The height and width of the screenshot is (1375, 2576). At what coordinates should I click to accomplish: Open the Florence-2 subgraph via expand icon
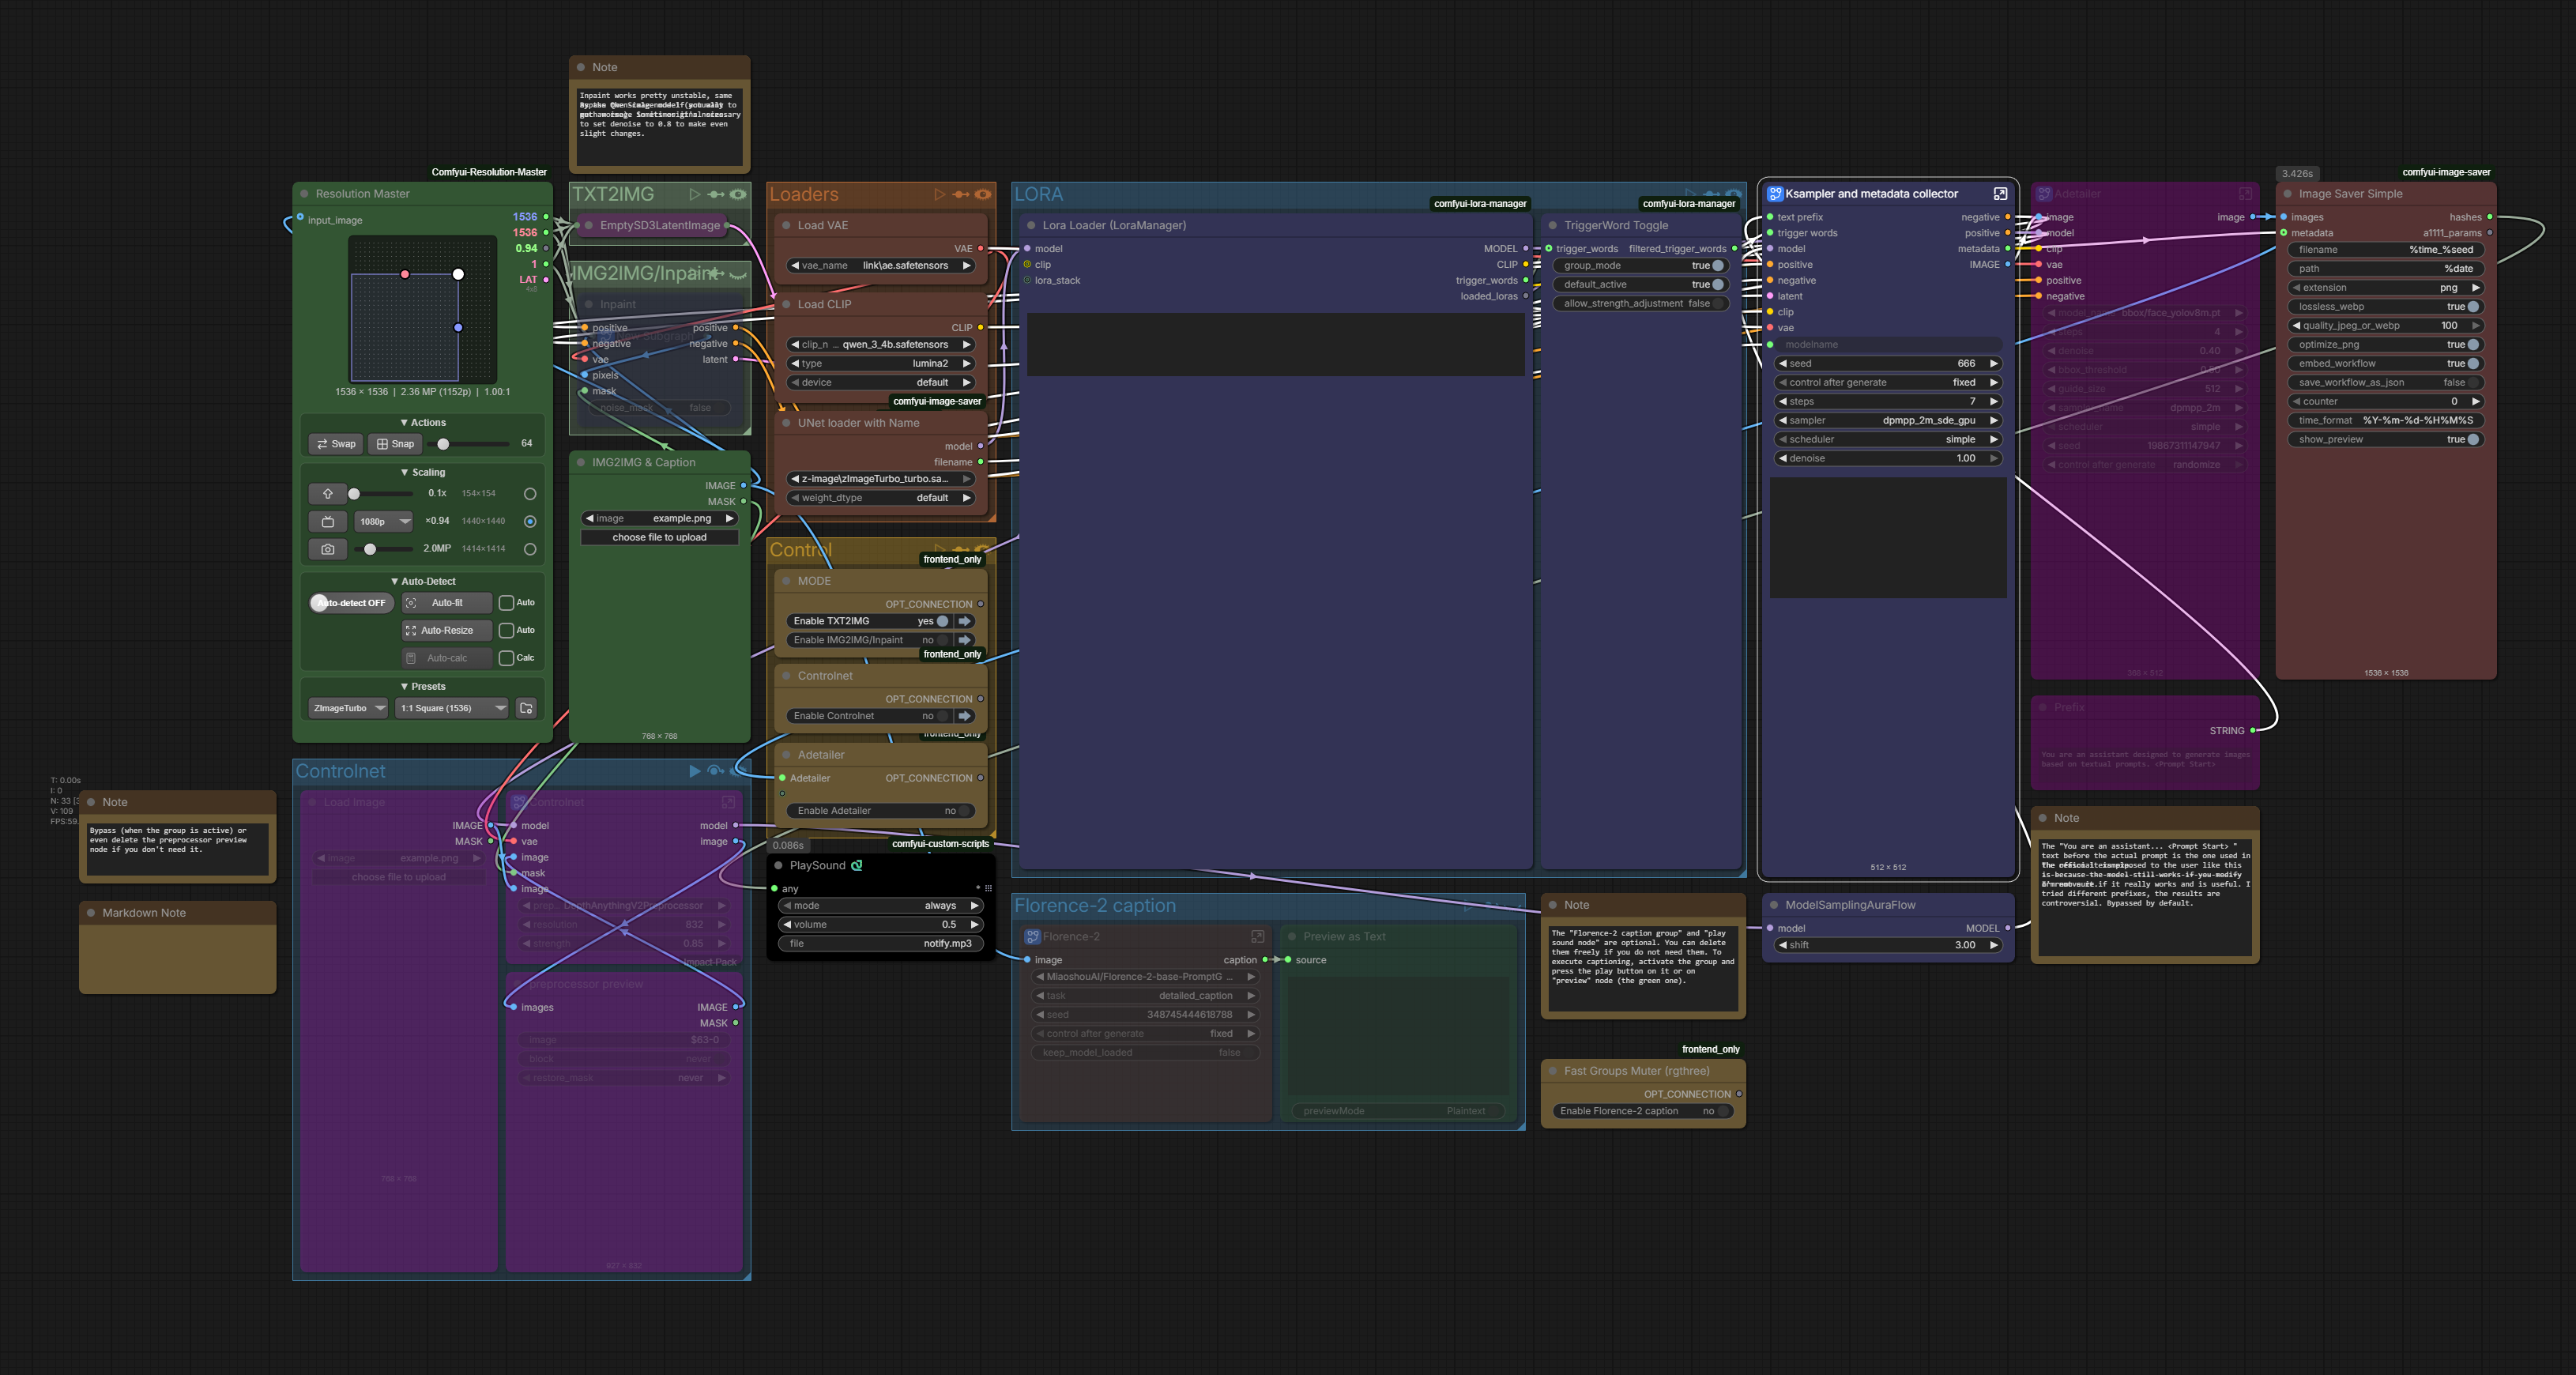pyautogui.click(x=1258, y=937)
